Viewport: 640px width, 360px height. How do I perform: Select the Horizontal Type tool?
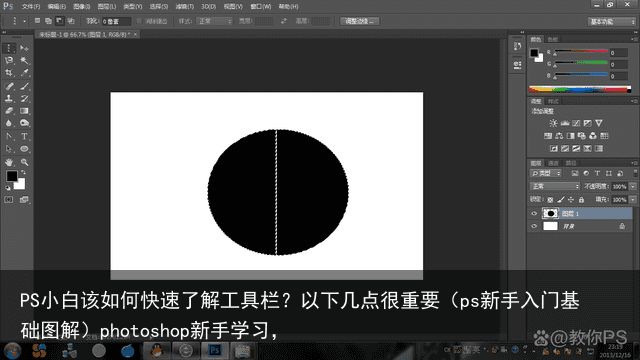click(24, 136)
